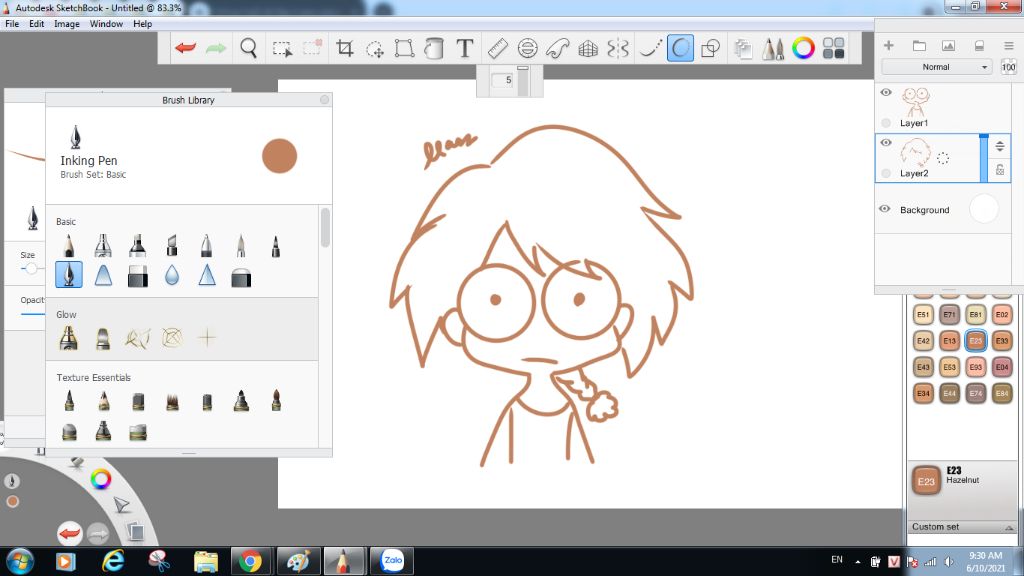The height and width of the screenshot is (576, 1024).
Task: Open the Window menu
Action: 106,23
